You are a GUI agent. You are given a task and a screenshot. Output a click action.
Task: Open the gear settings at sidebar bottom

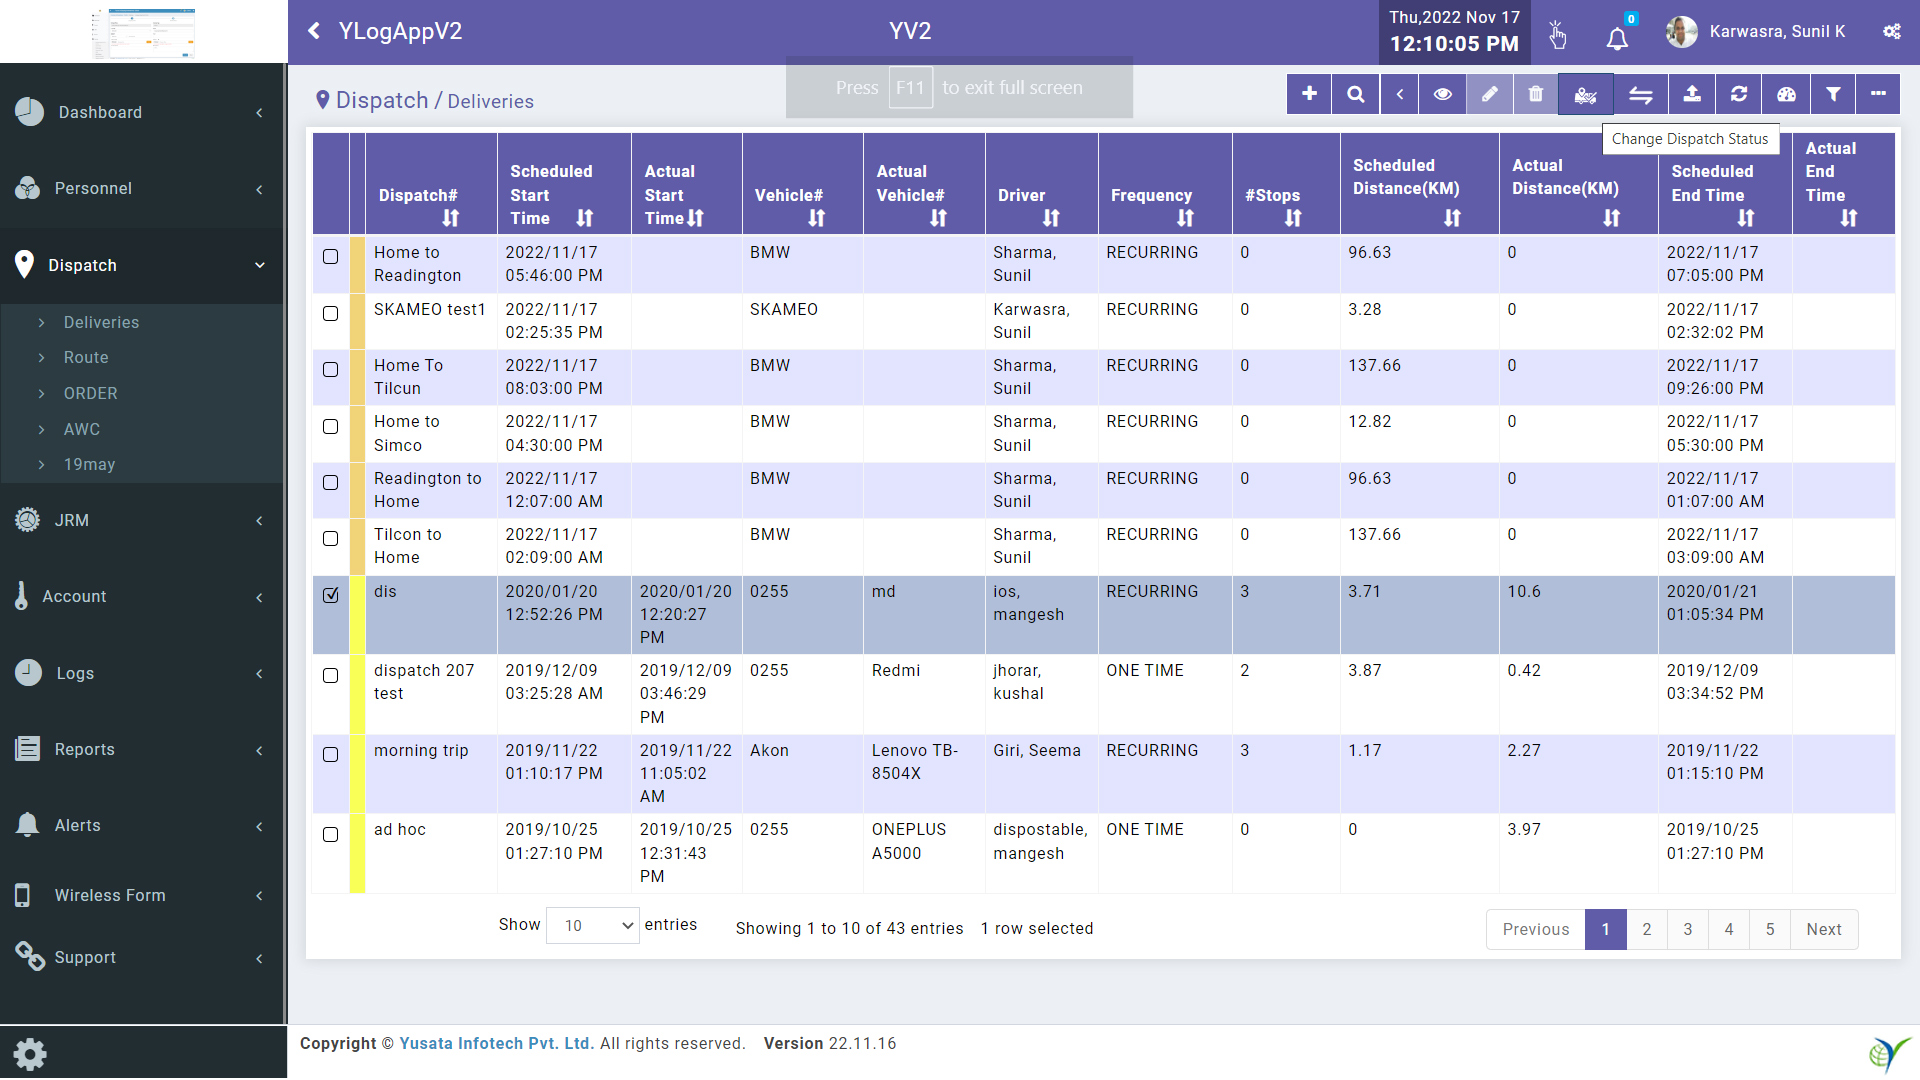click(x=30, y=1054)
